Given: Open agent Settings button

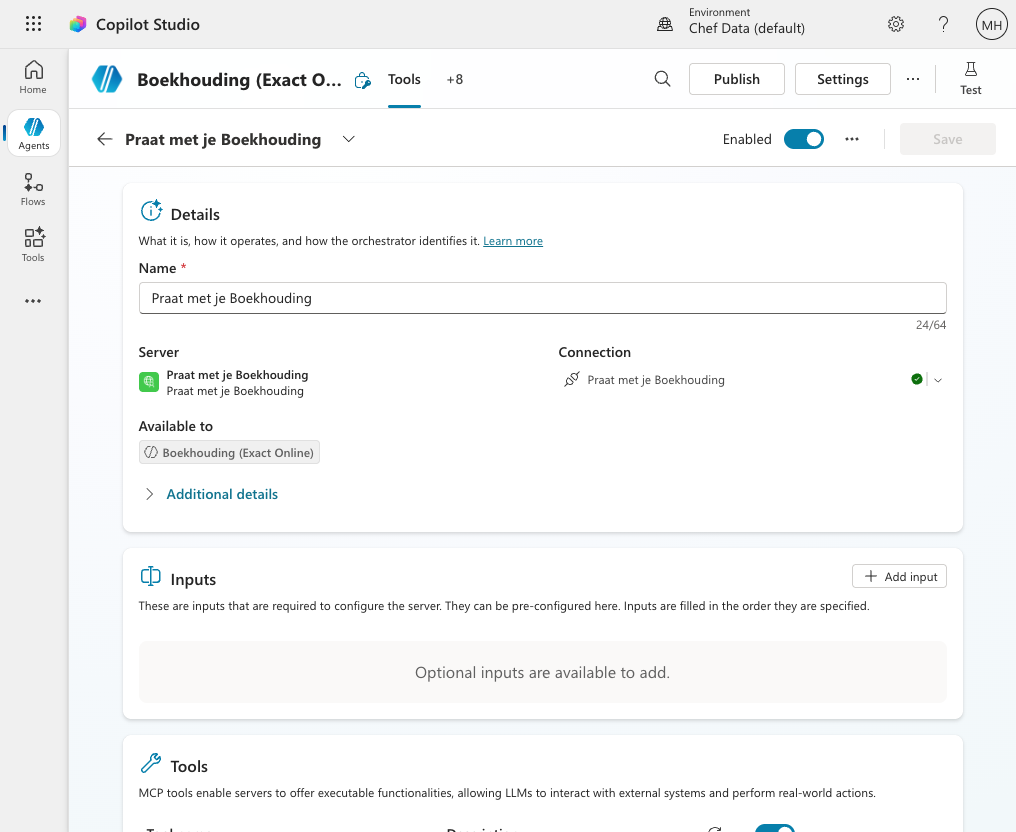Looking at the screenshot, I should 842,79.
